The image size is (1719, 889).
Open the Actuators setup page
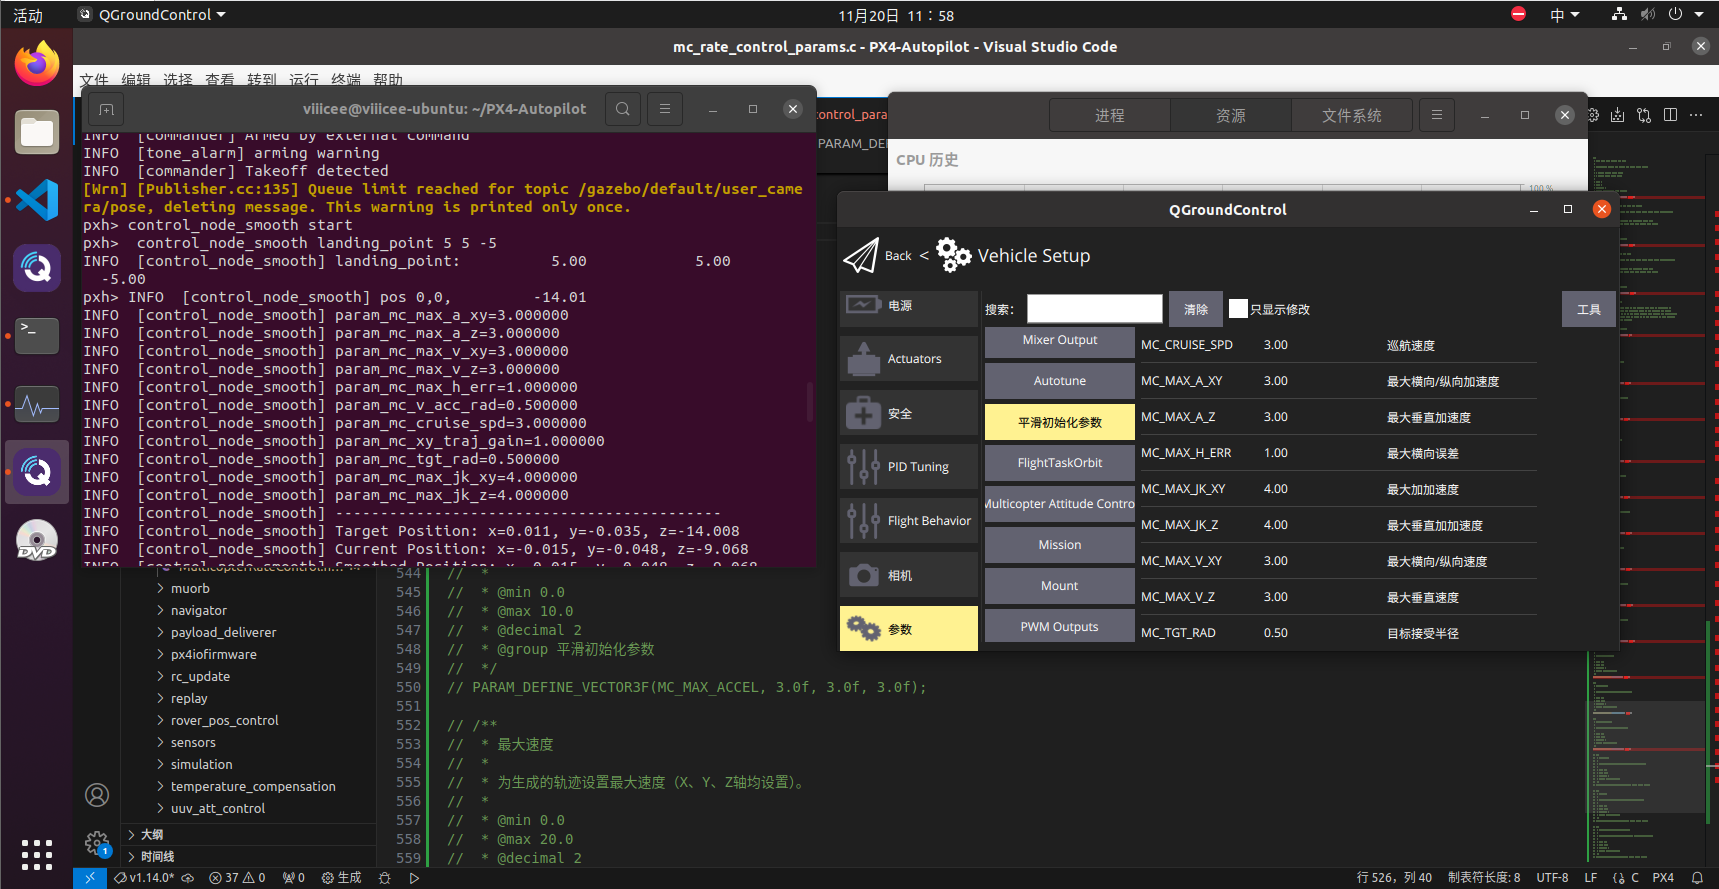[909, 359]
